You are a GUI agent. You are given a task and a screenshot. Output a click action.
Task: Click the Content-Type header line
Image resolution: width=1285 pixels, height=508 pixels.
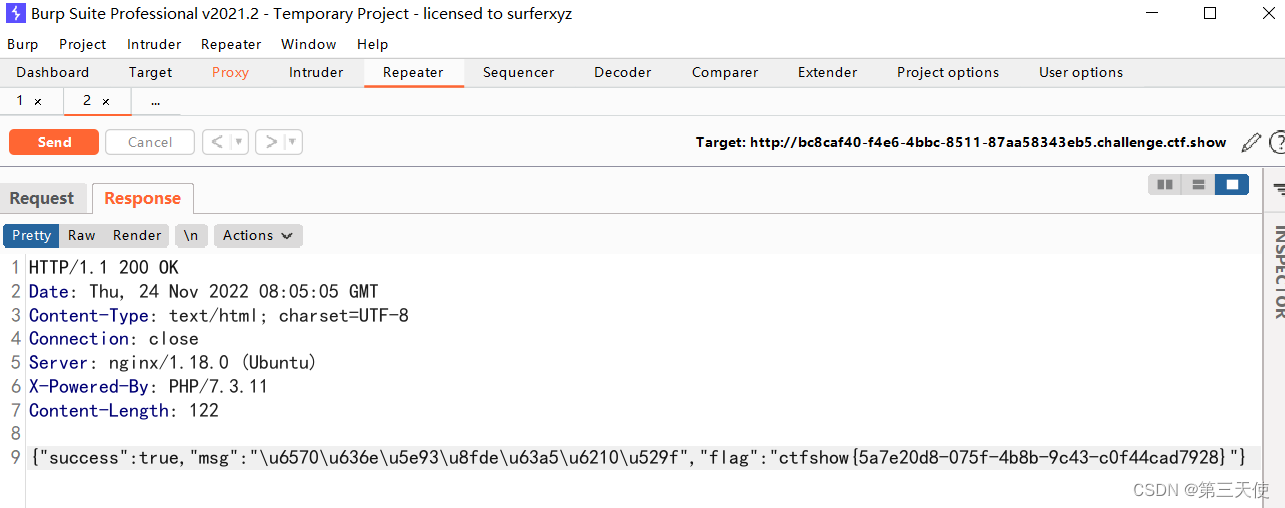[x=219, y=315]
